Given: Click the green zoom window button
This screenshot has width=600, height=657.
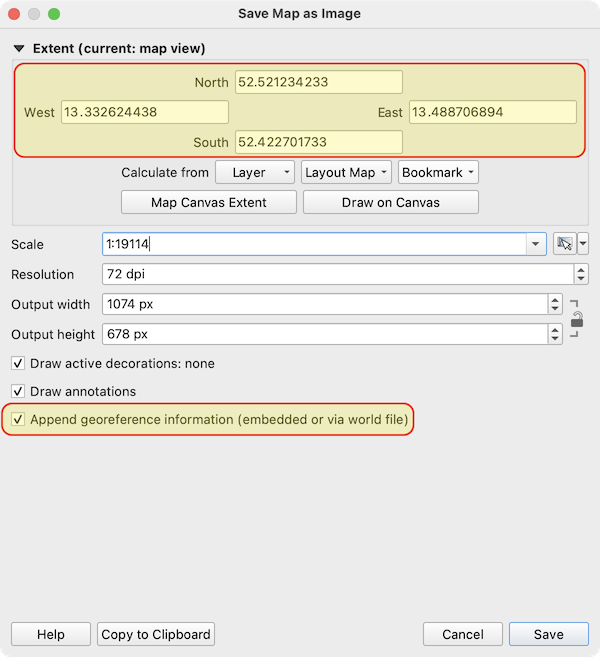Looking at the screenshot, I should (x=54, y=14).
